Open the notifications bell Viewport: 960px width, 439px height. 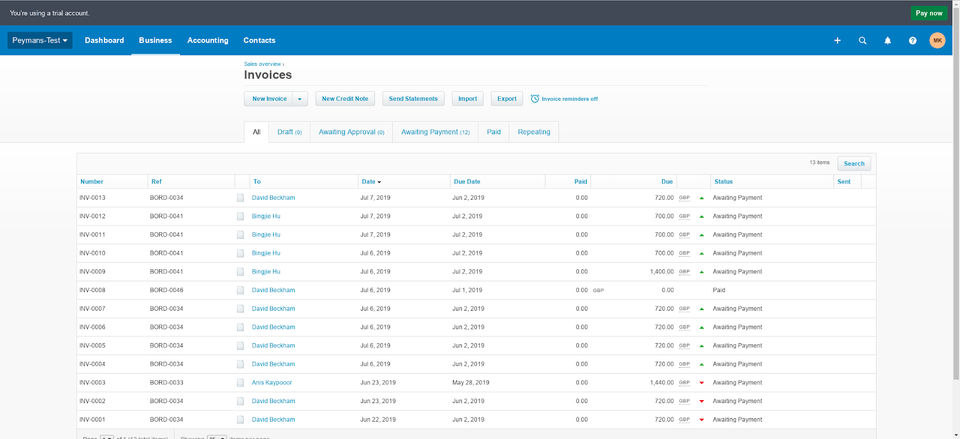coord(888,40)
